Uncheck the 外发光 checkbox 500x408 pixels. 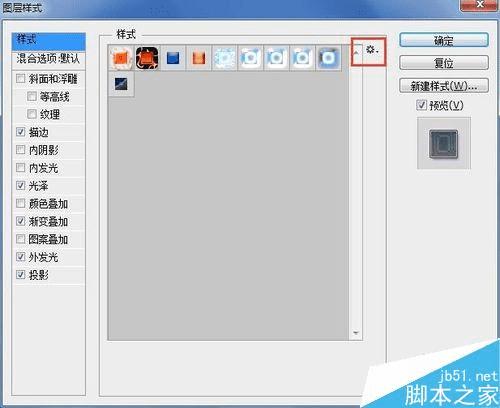tap(20, 257)
